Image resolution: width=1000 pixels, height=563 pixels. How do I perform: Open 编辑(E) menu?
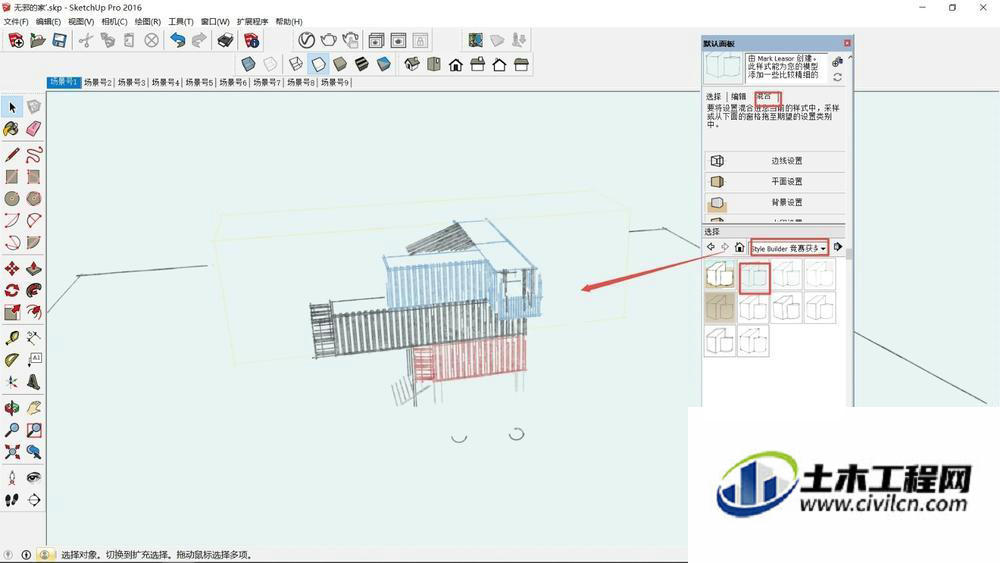coord(48,22)
